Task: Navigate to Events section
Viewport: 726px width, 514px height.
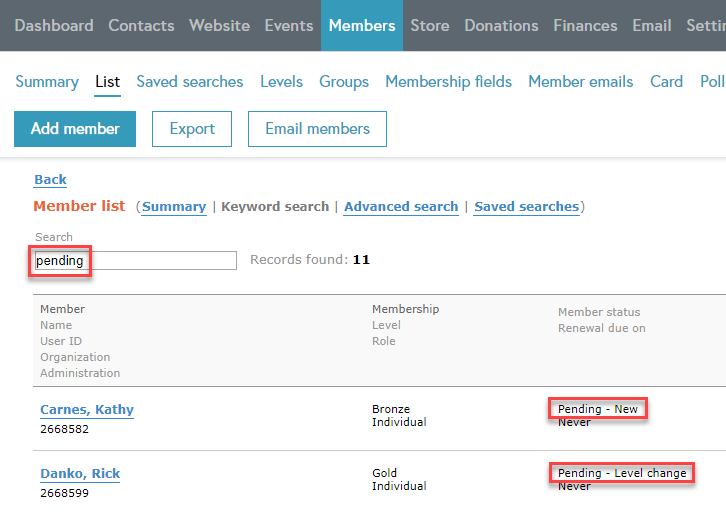Action: [x=289, y=25]
